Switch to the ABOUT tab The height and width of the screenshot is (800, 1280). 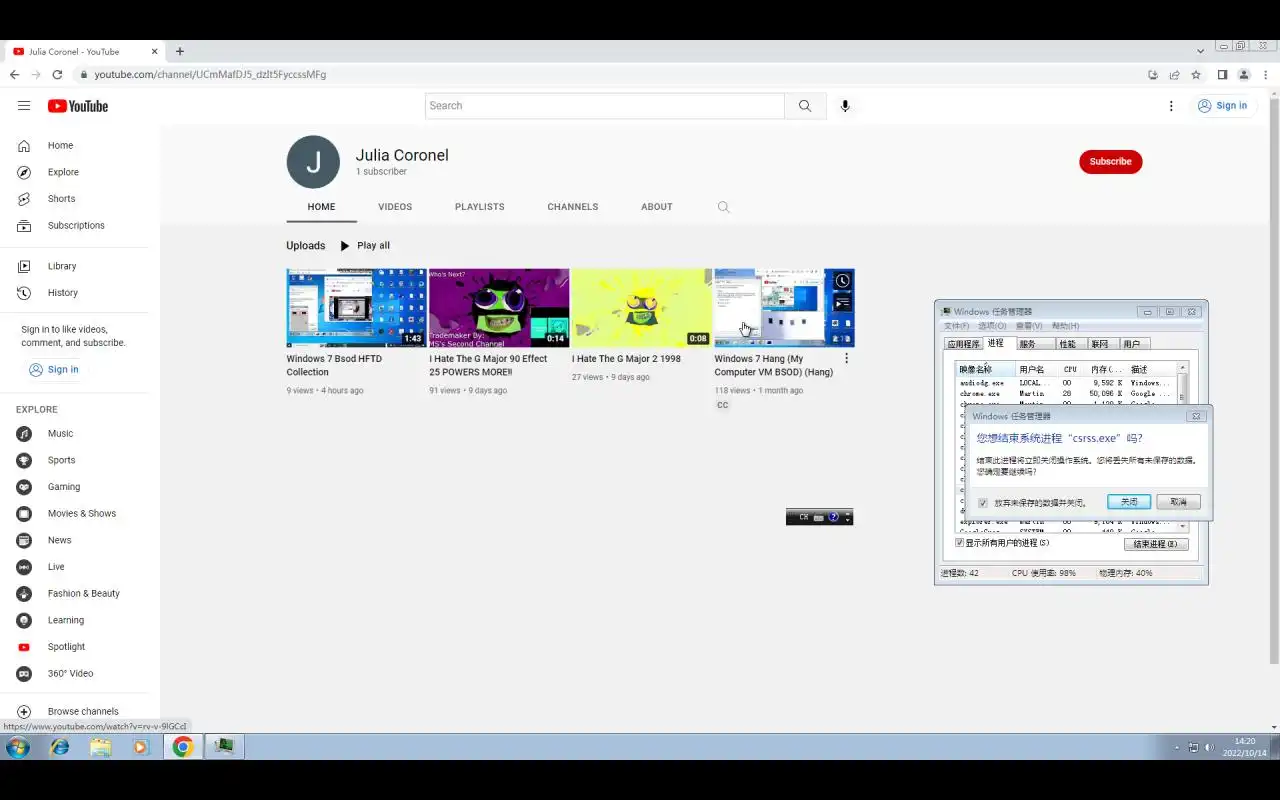(657, 207)
